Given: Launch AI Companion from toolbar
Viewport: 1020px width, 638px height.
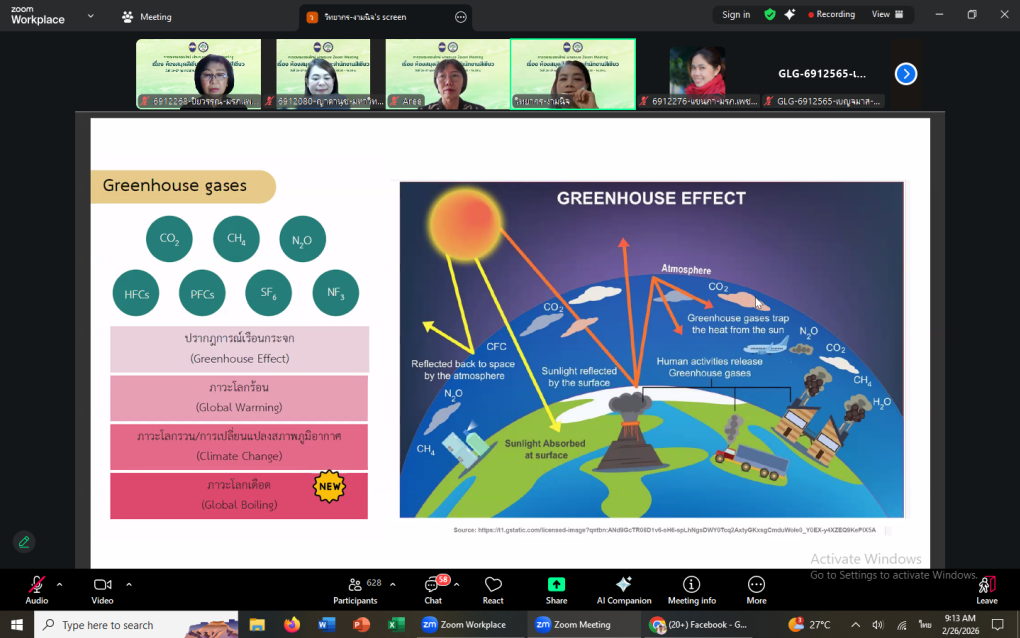Looking at the screenshot, I should click(623, 589).
